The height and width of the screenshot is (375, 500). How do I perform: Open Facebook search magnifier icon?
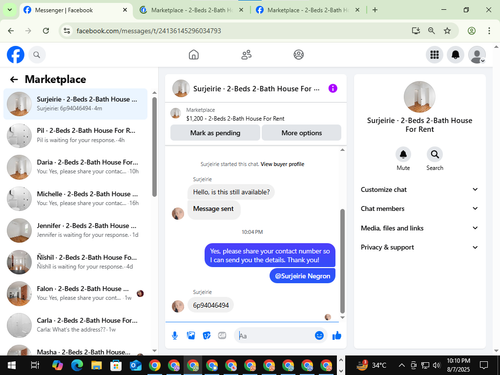37,55
